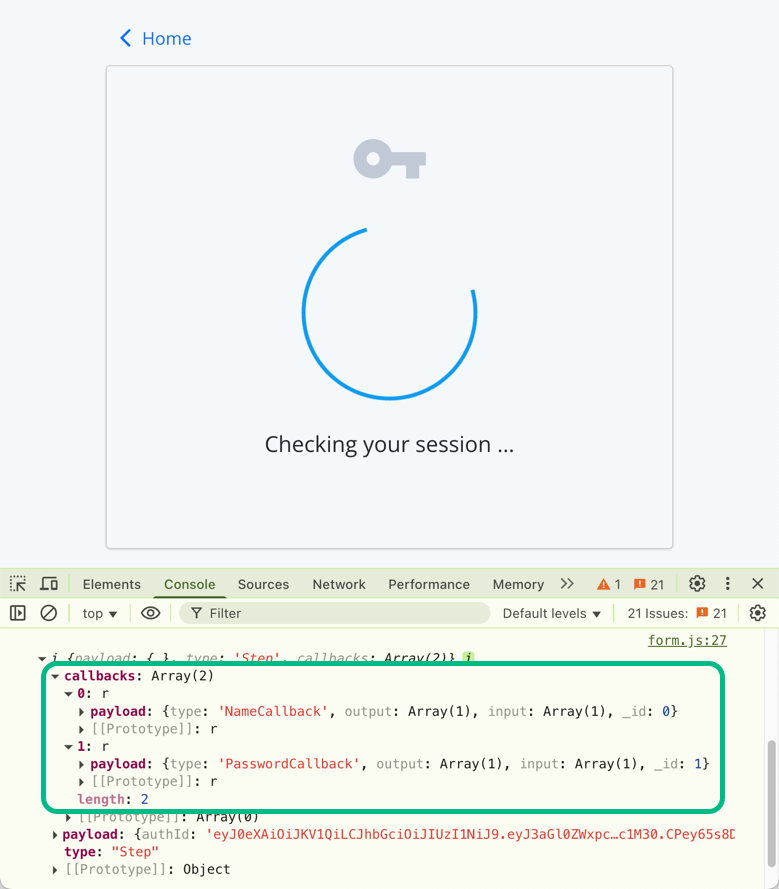The image size is (779, 889).
Task: Switch to the Elements tab
Action: (x=111, y=584)
